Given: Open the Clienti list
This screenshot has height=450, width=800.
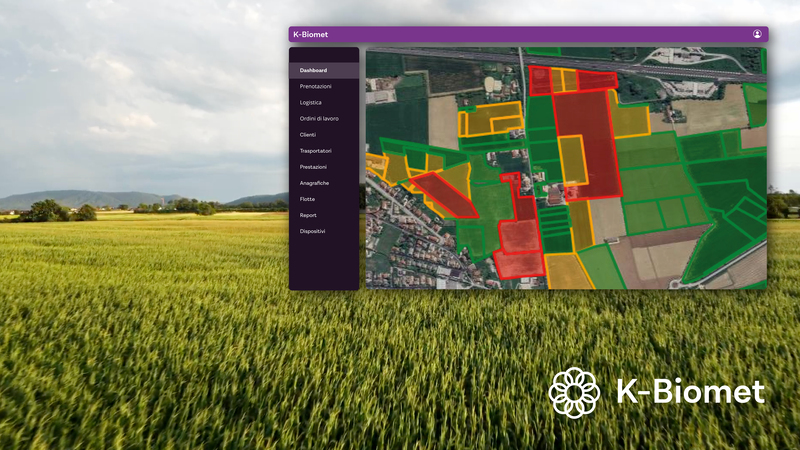Looking at the screenshot, I should pos(308,134).
